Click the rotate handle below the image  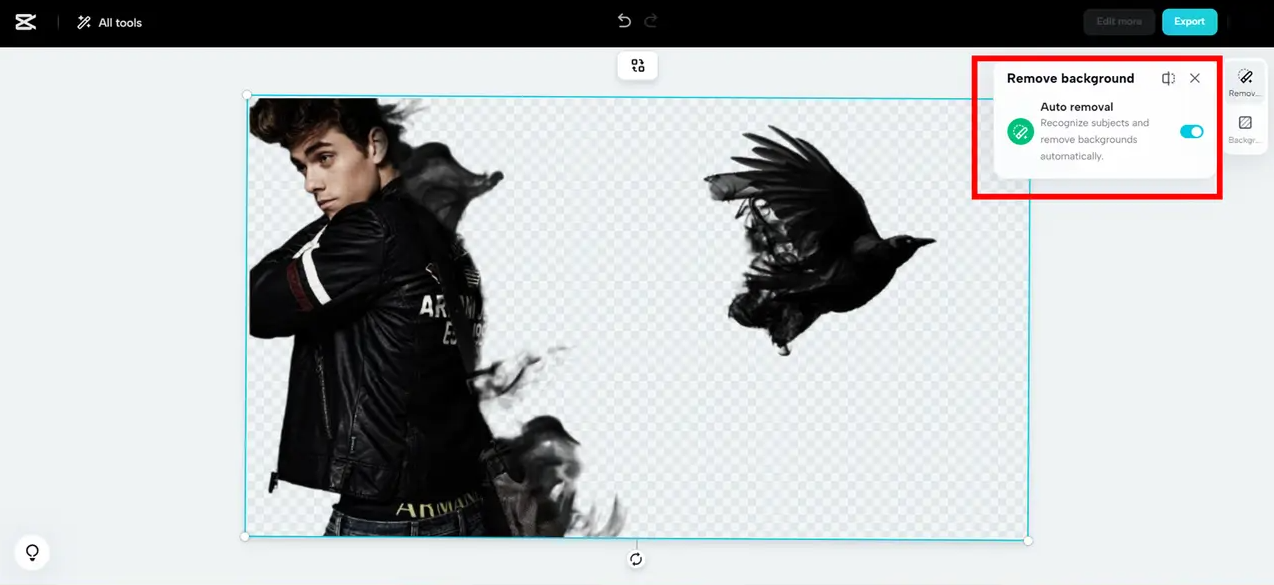tap(636, 559)
